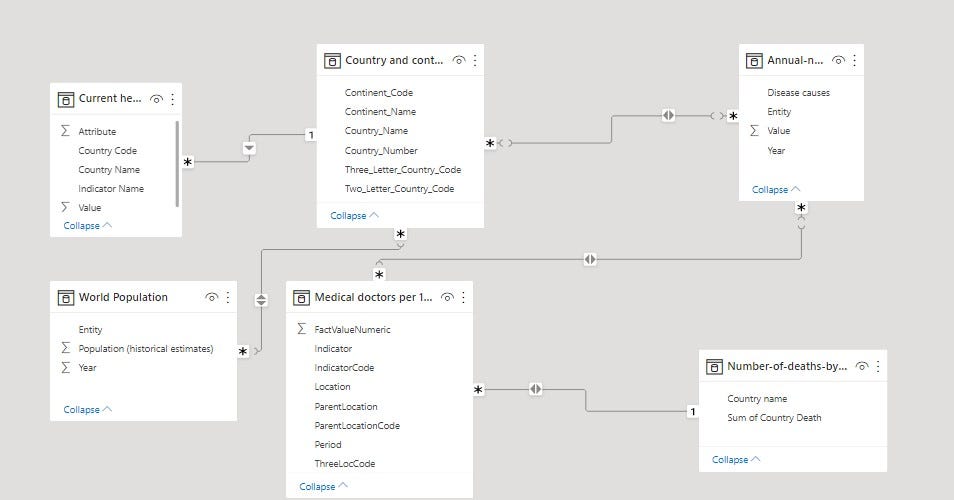Viewport: 954px width, 500px height.
Task: Open more options menu on World Population table
Action: coord(228,297)
